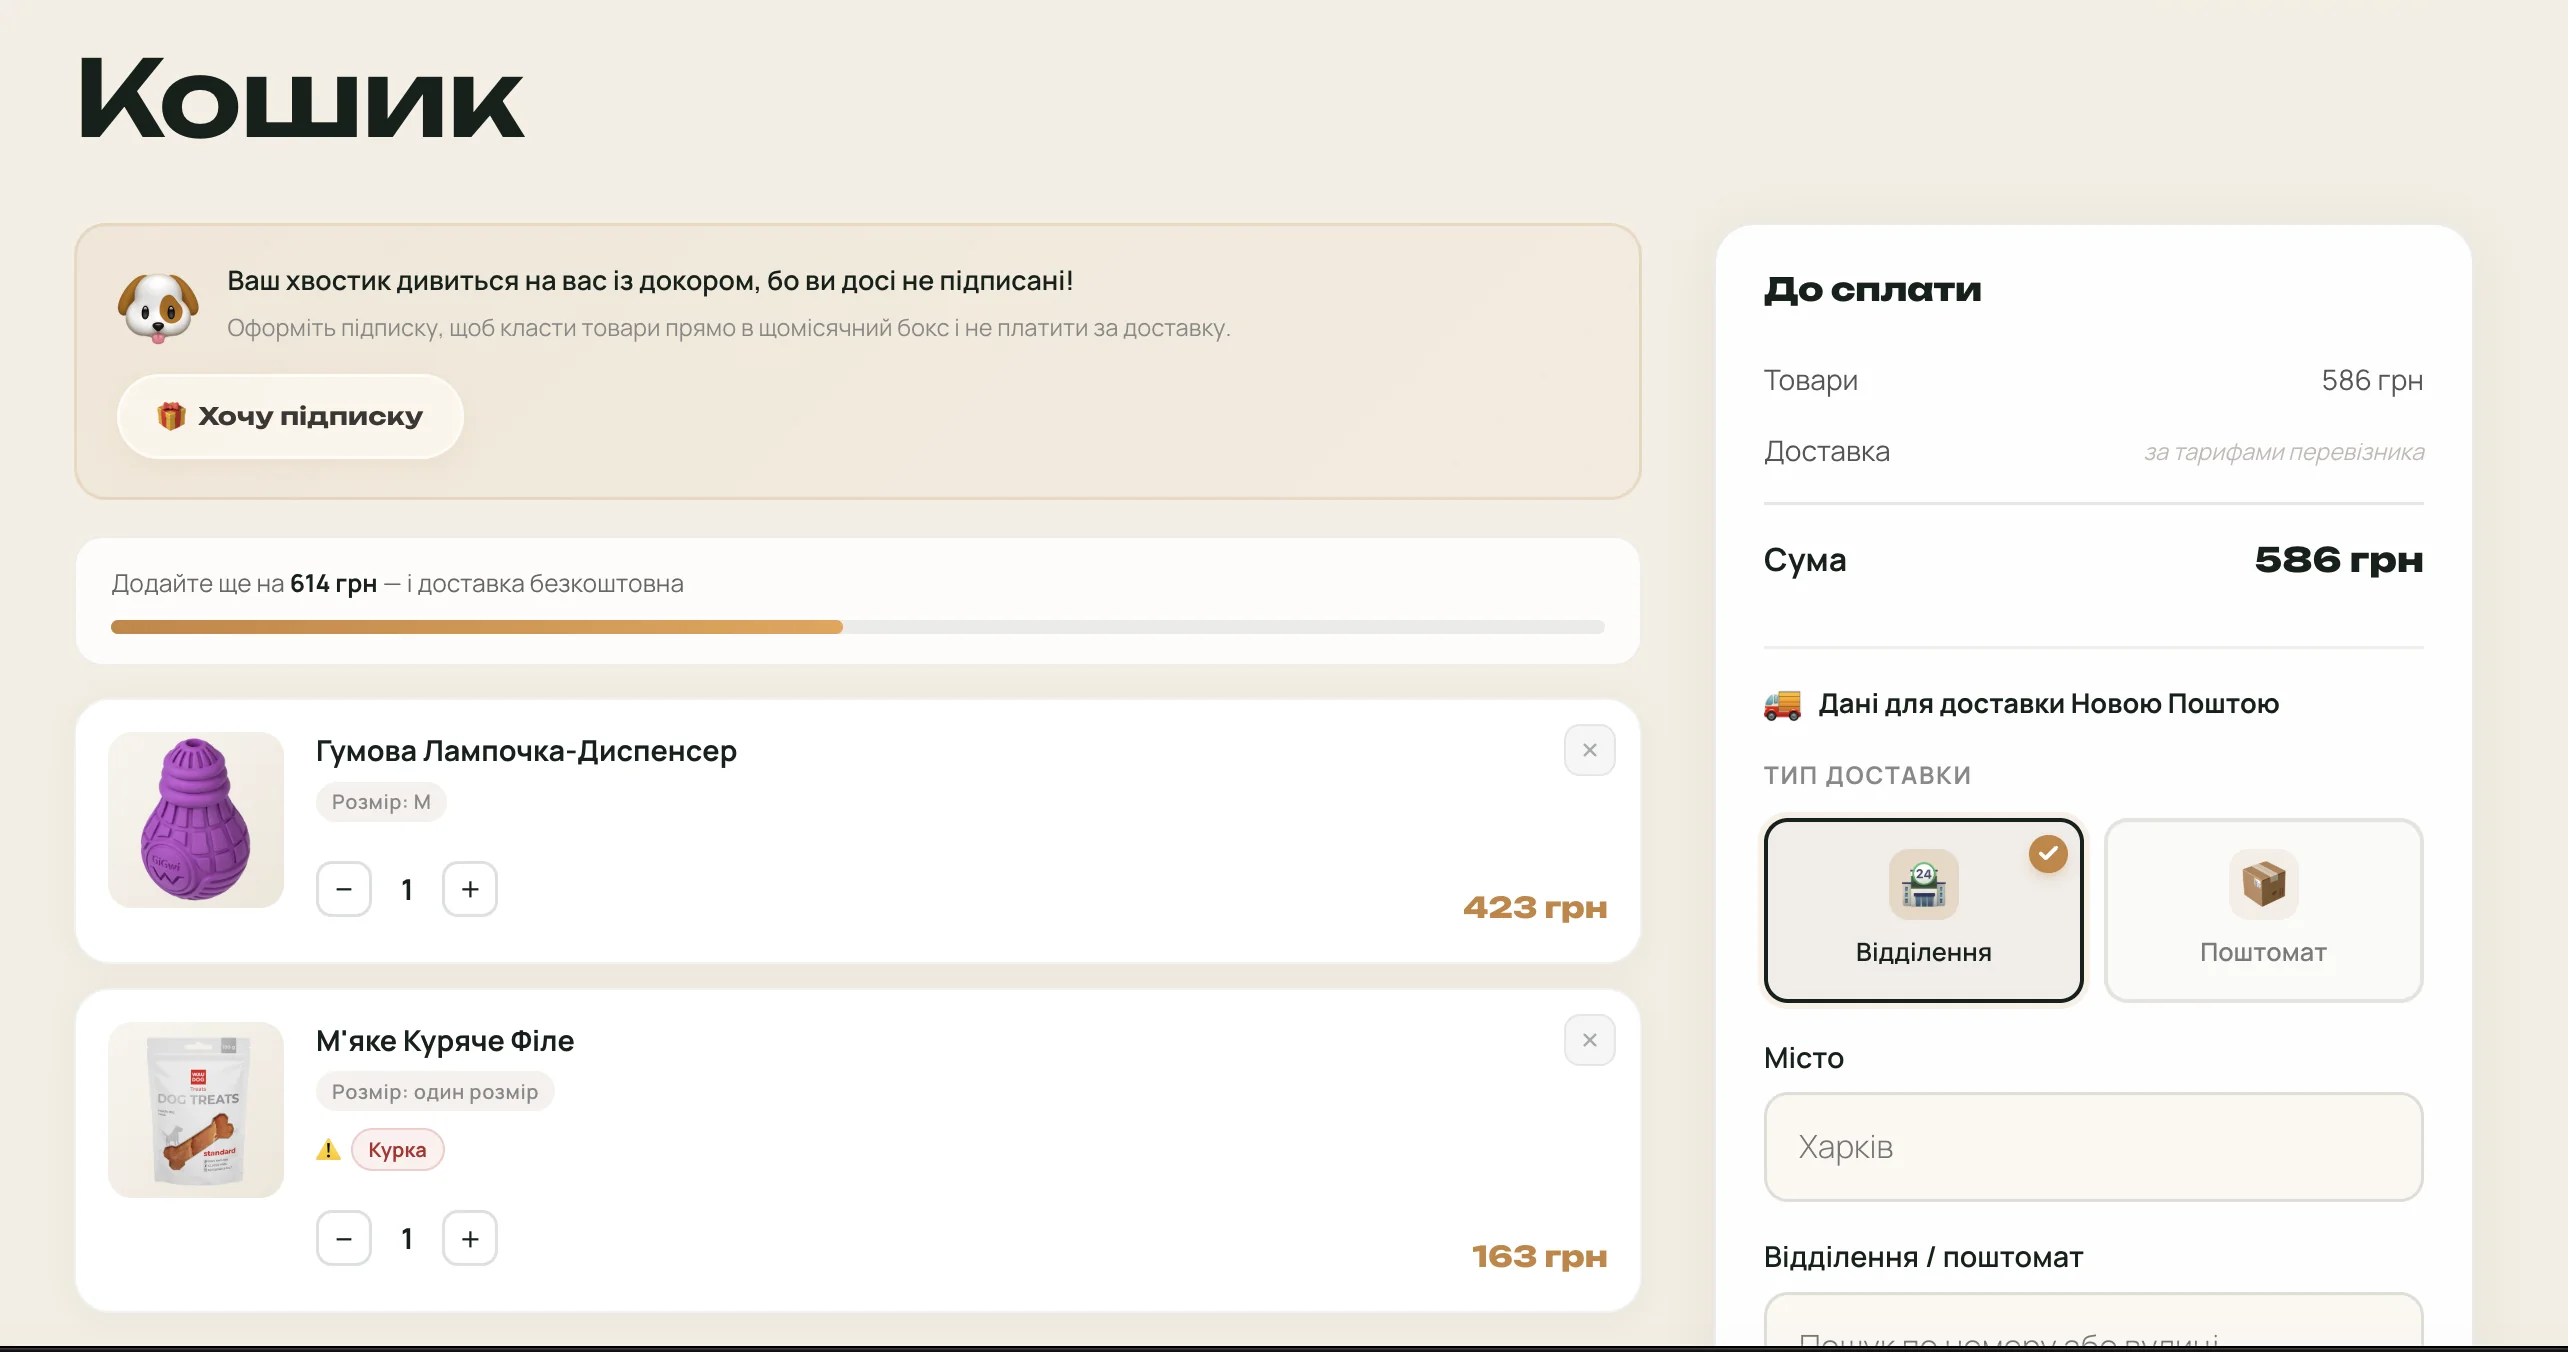Focus the Місто field showing Харків

click(2093, 1146)
